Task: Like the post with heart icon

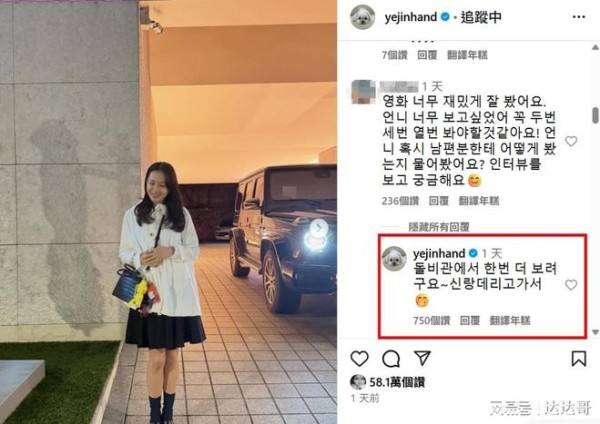Action: click(359, 359)
